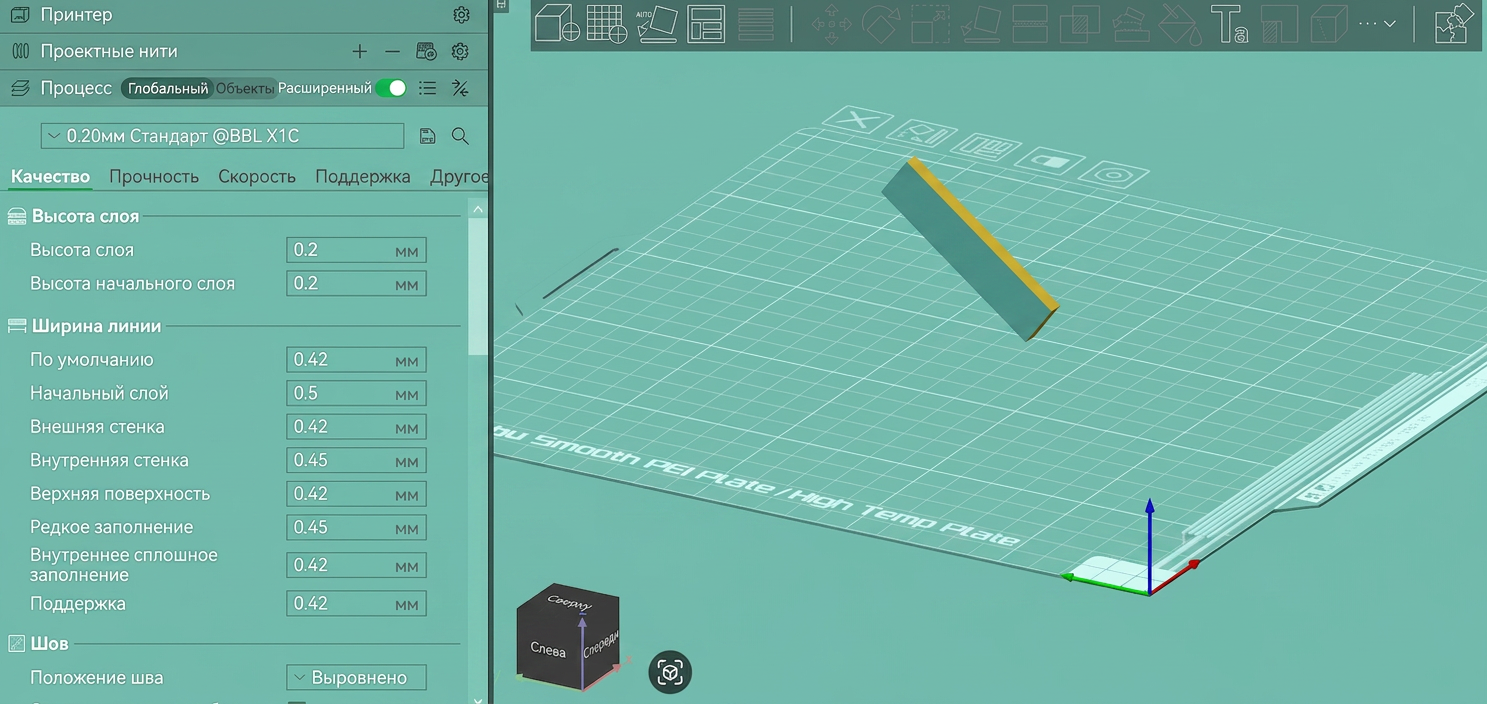
Task: Save the process preset
Action: [427, 136]
